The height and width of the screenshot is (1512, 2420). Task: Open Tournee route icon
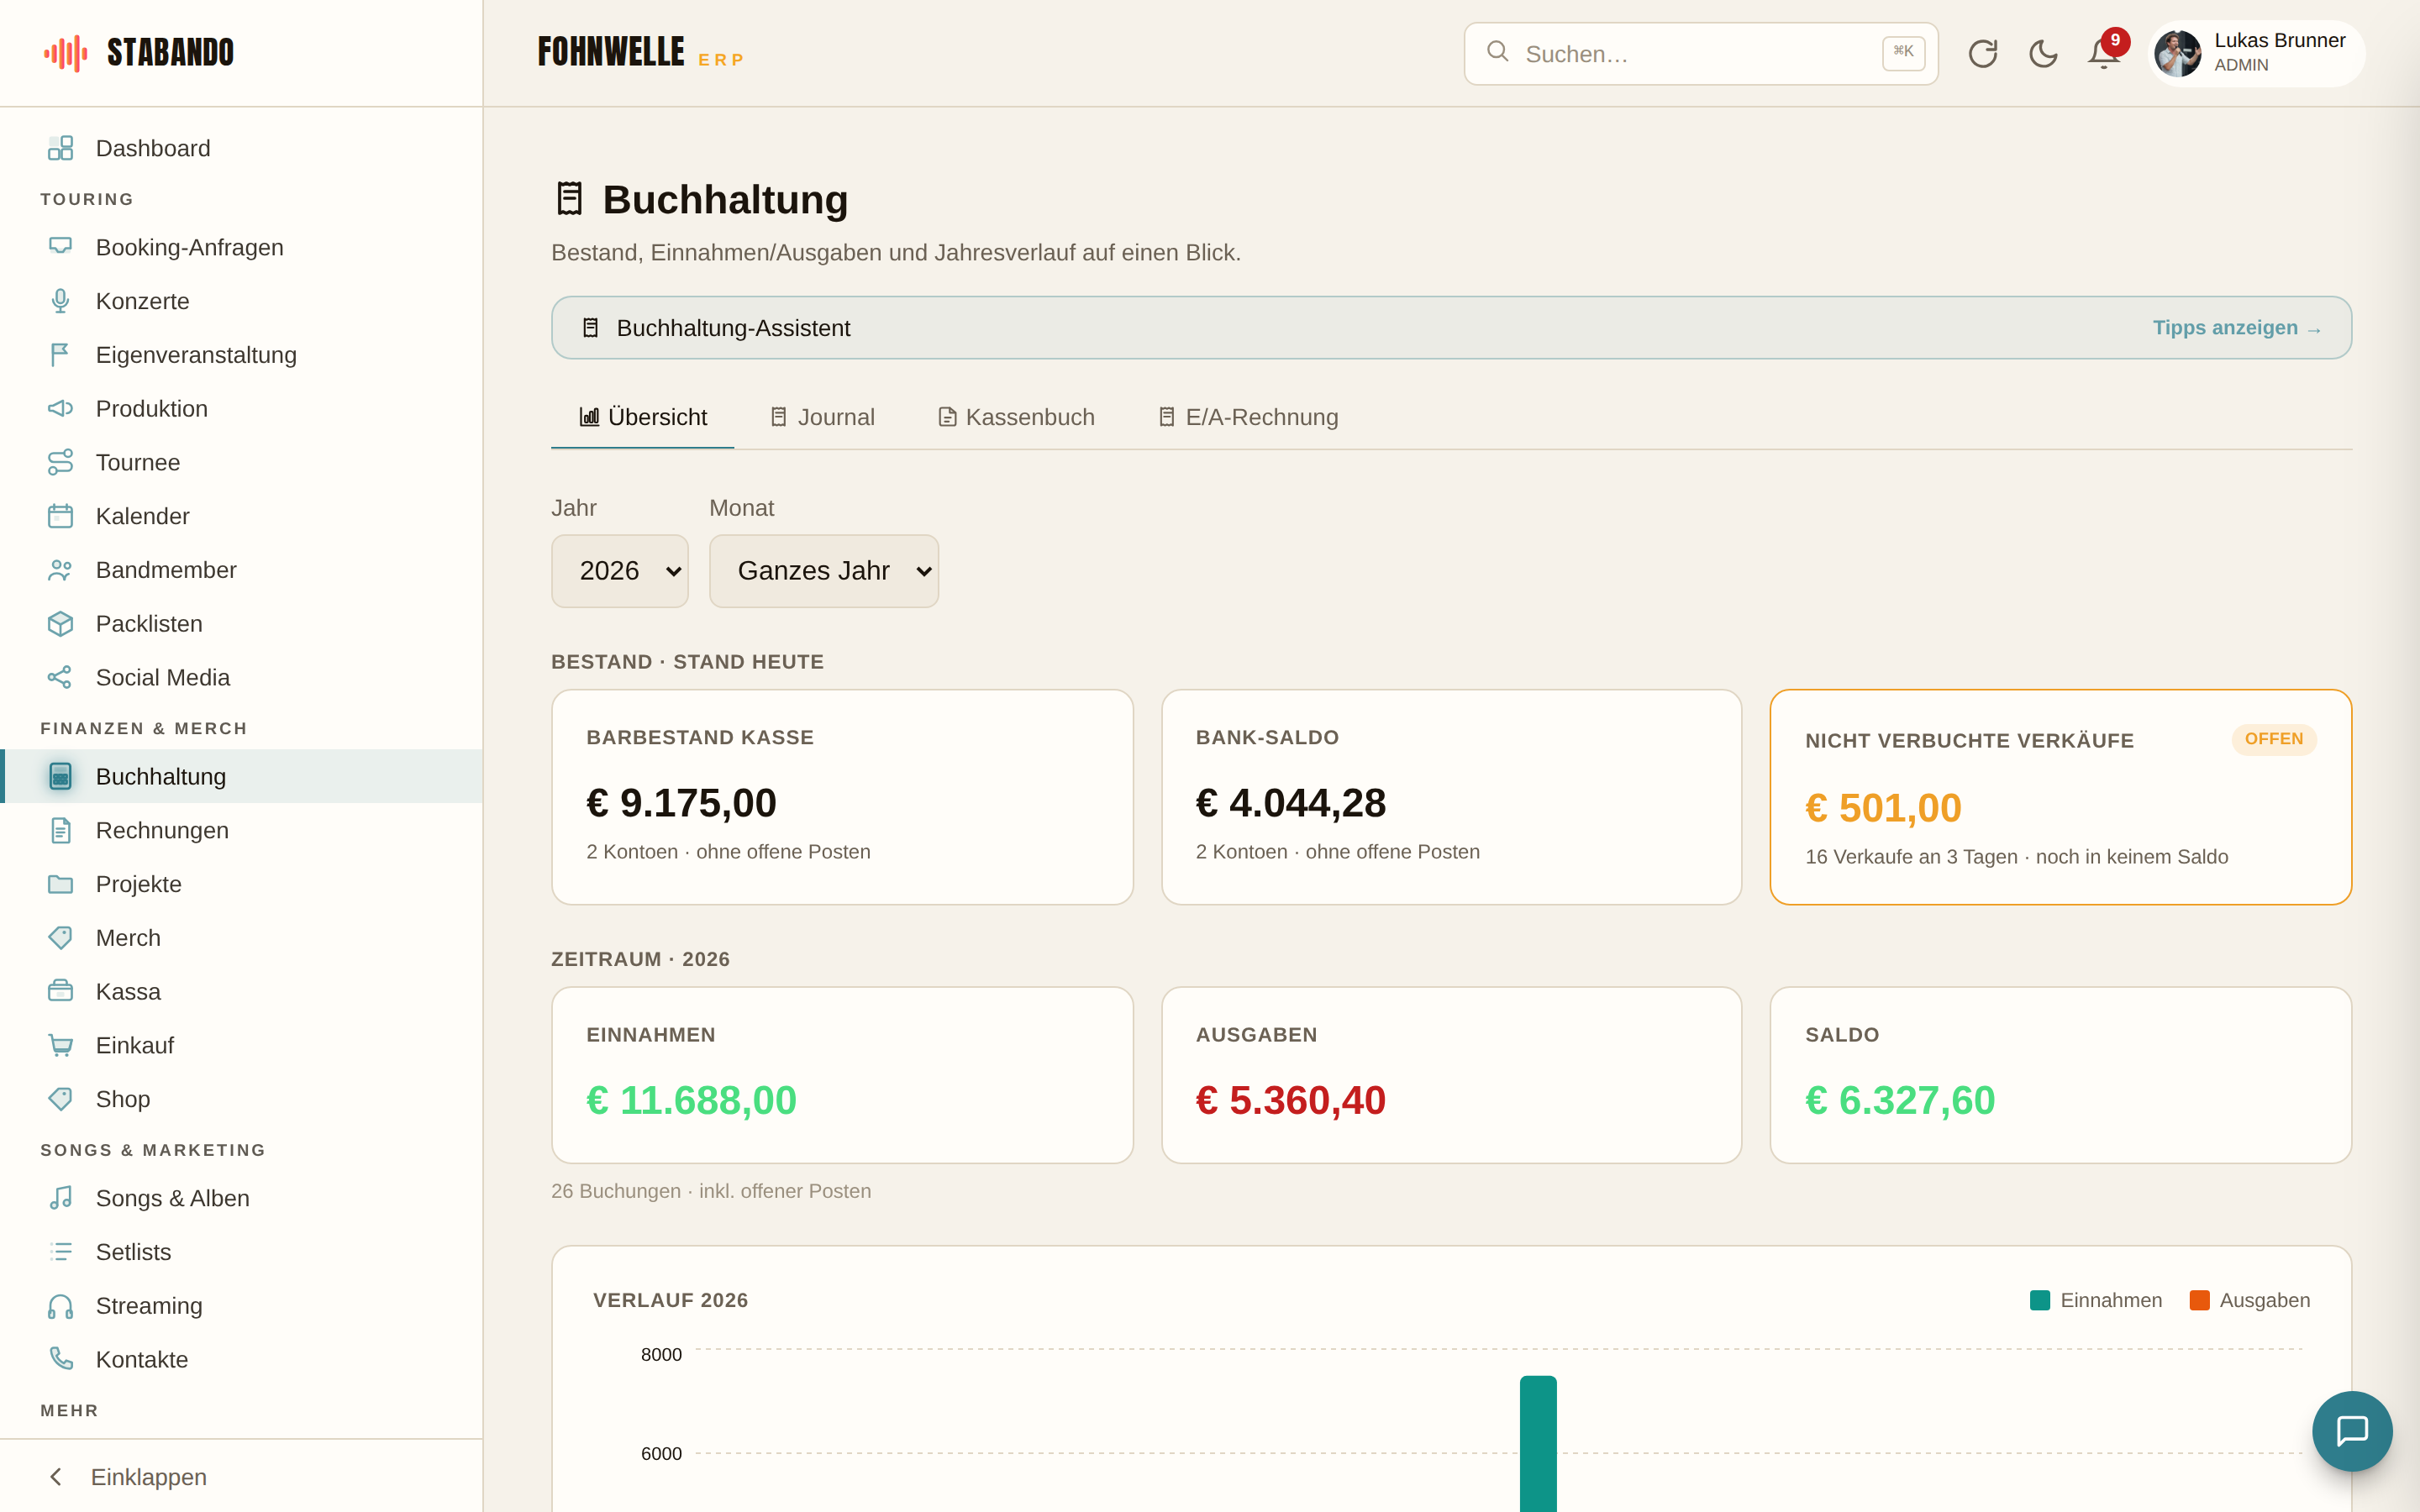pyautogui.click(x=60, y=462)
